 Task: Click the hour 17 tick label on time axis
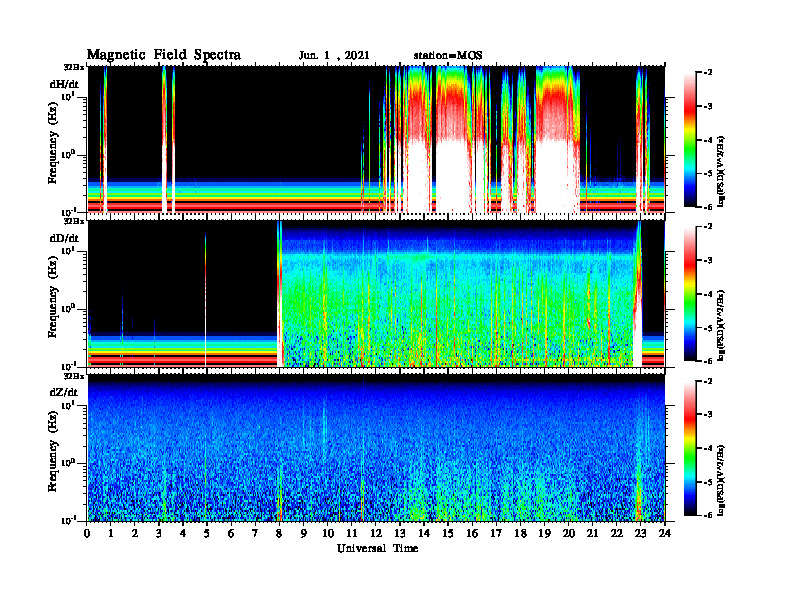point(497,534)
